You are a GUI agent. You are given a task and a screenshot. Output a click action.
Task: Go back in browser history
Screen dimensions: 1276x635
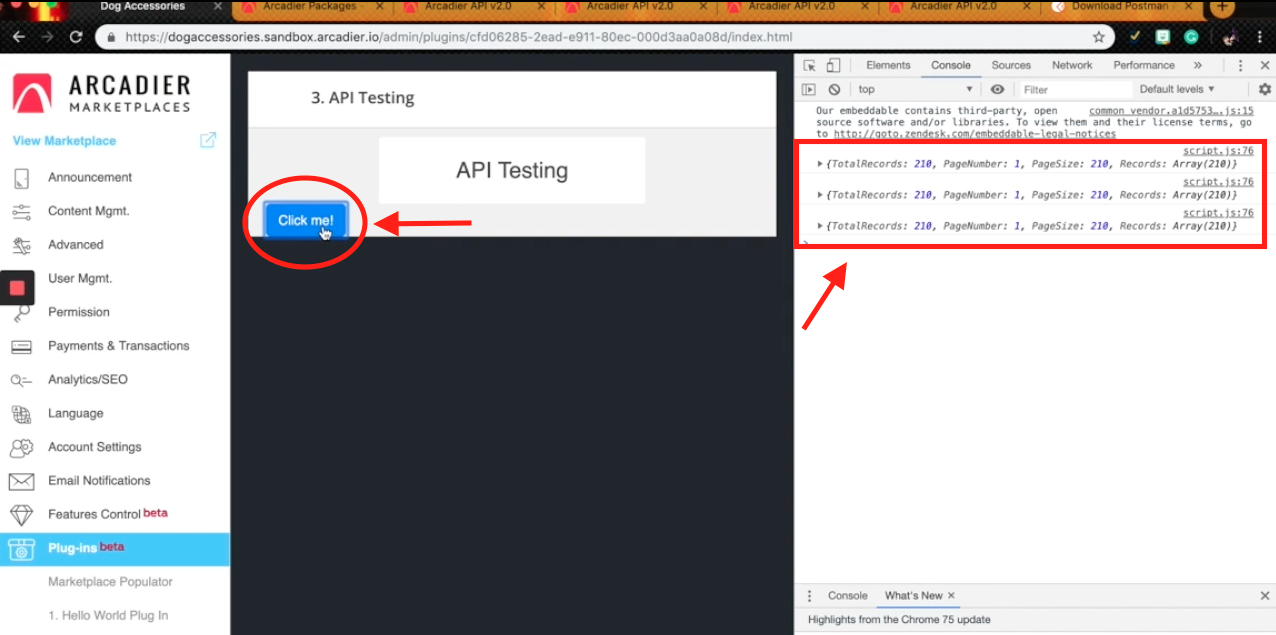point(20,37)
